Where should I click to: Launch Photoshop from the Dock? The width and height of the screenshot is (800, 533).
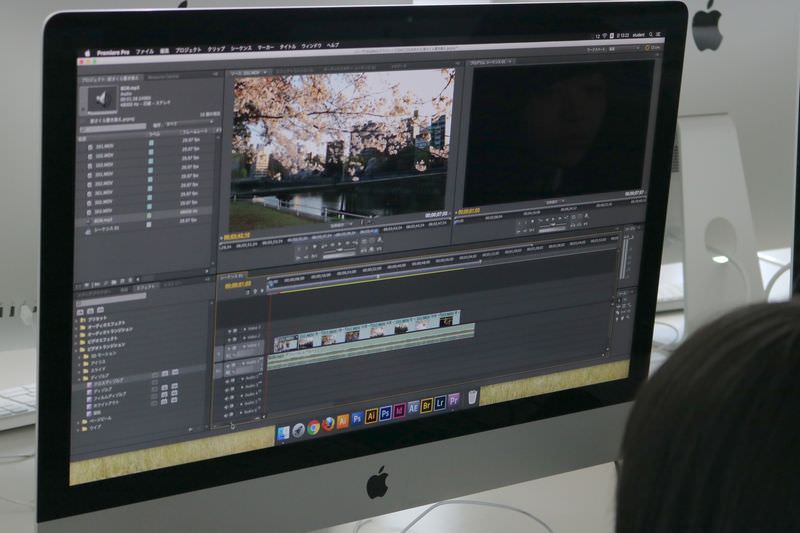(385, 412)
